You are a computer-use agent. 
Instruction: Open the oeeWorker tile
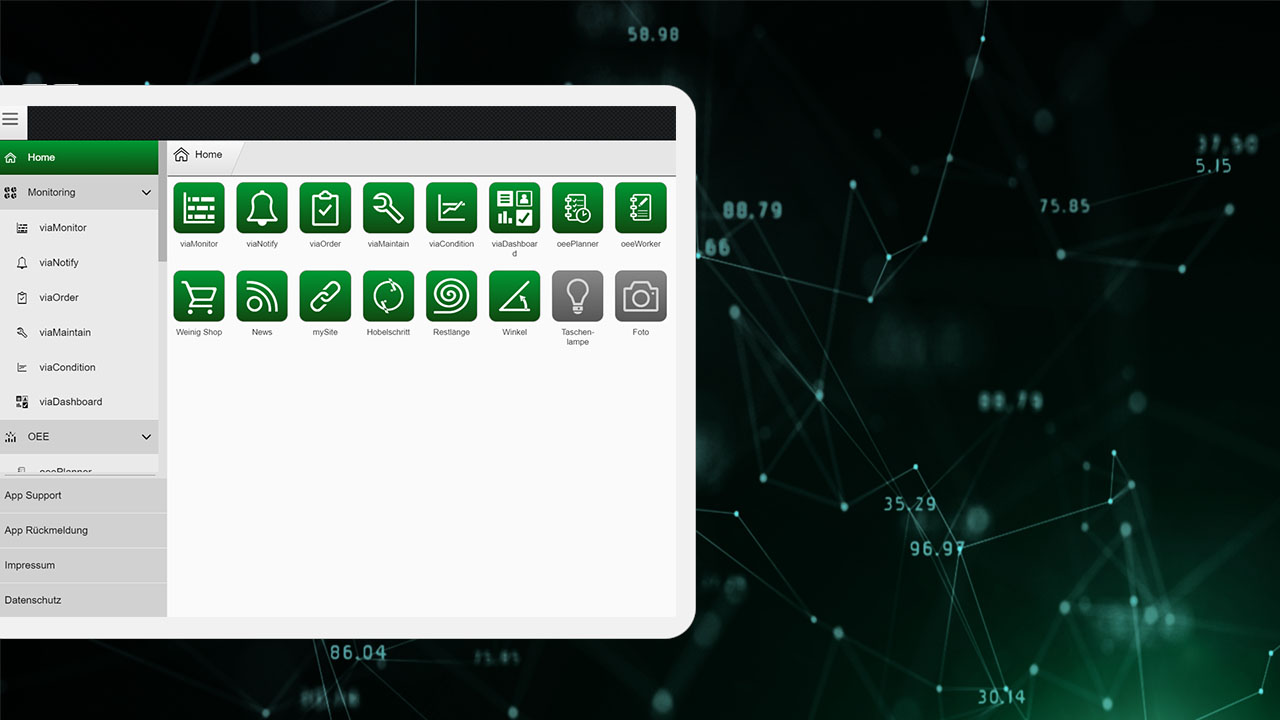click(x=640, y=208)
